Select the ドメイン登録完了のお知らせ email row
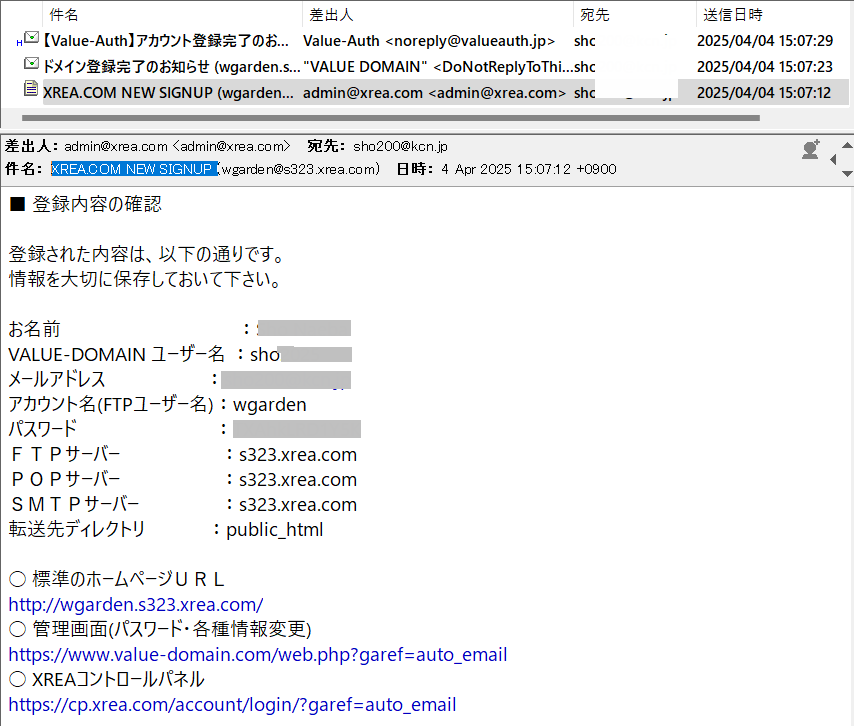Screen dimensions: 854x726 point(170,67)
